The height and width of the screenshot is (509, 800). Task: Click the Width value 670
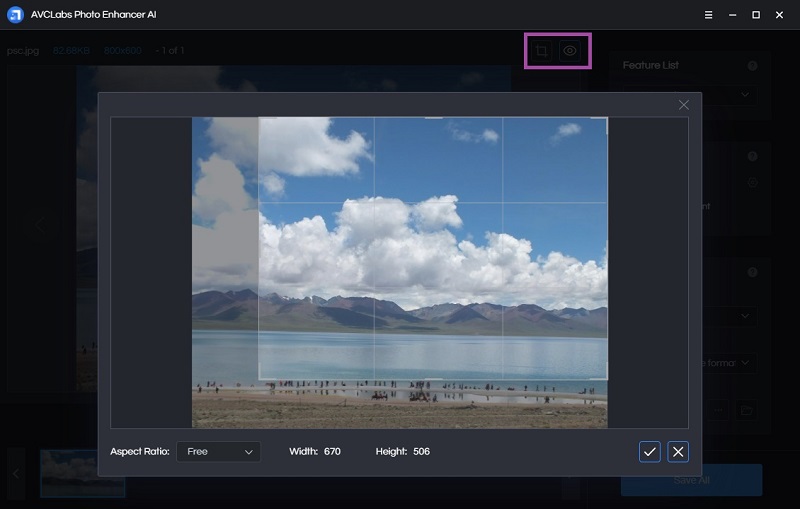tap(332, 451)
